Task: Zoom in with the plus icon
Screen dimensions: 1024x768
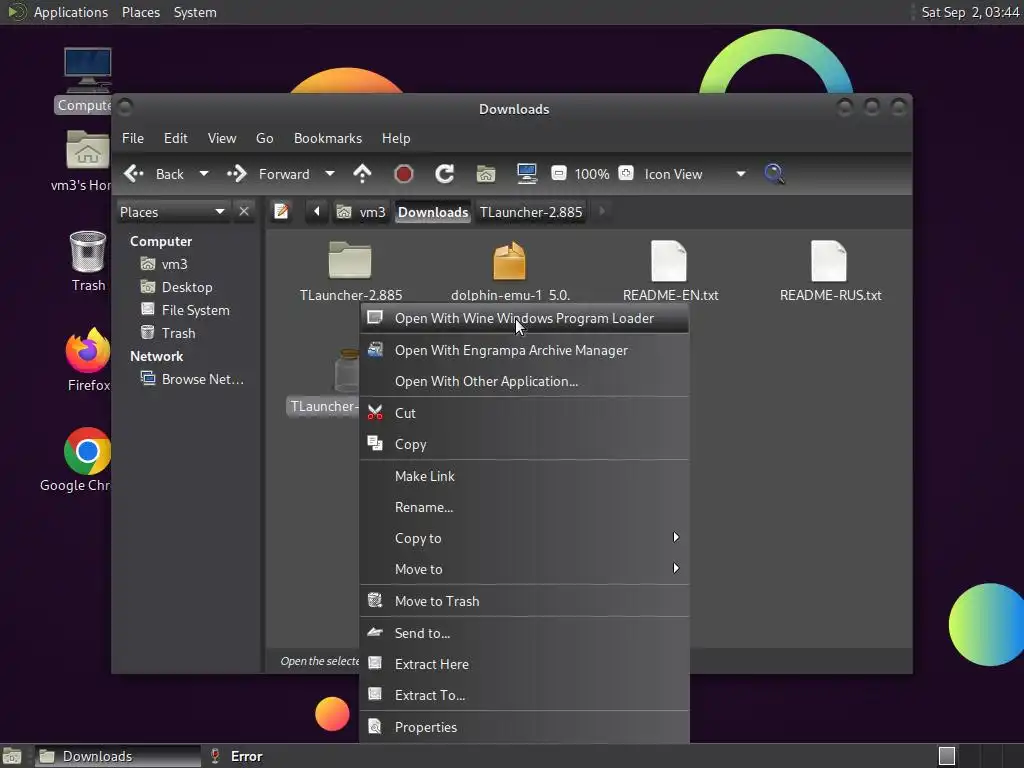Action: pyautogui.click(x=626, y=174)
